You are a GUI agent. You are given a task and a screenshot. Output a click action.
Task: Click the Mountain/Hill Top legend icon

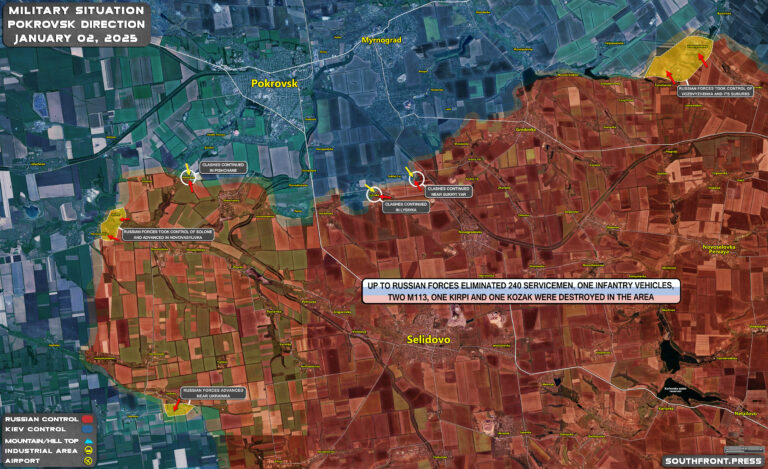89,441
